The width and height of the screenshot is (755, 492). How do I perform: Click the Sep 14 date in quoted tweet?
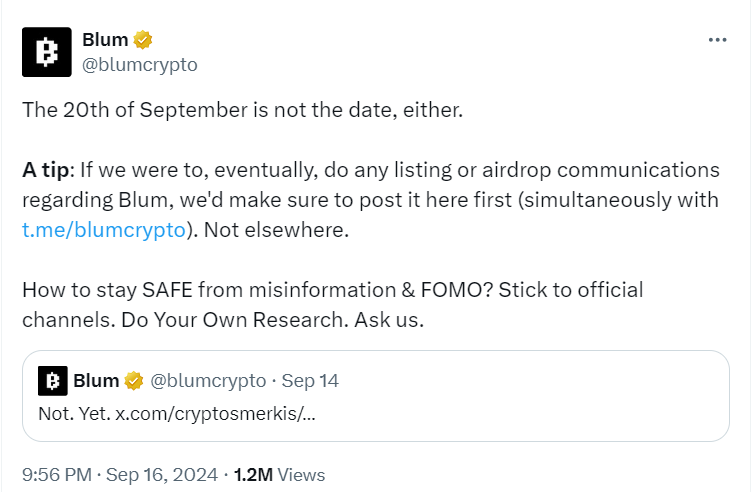click(x=310, y=381)
